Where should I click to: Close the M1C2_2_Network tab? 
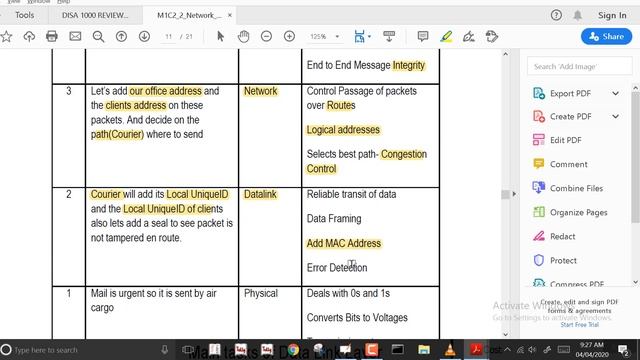[x=230, y=15]
